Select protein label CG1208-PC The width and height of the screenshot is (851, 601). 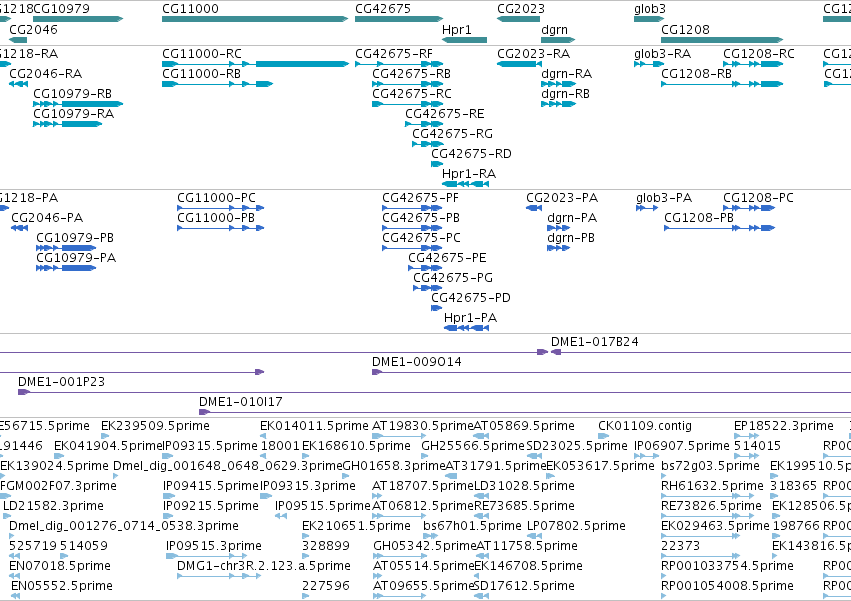point(758,198)
